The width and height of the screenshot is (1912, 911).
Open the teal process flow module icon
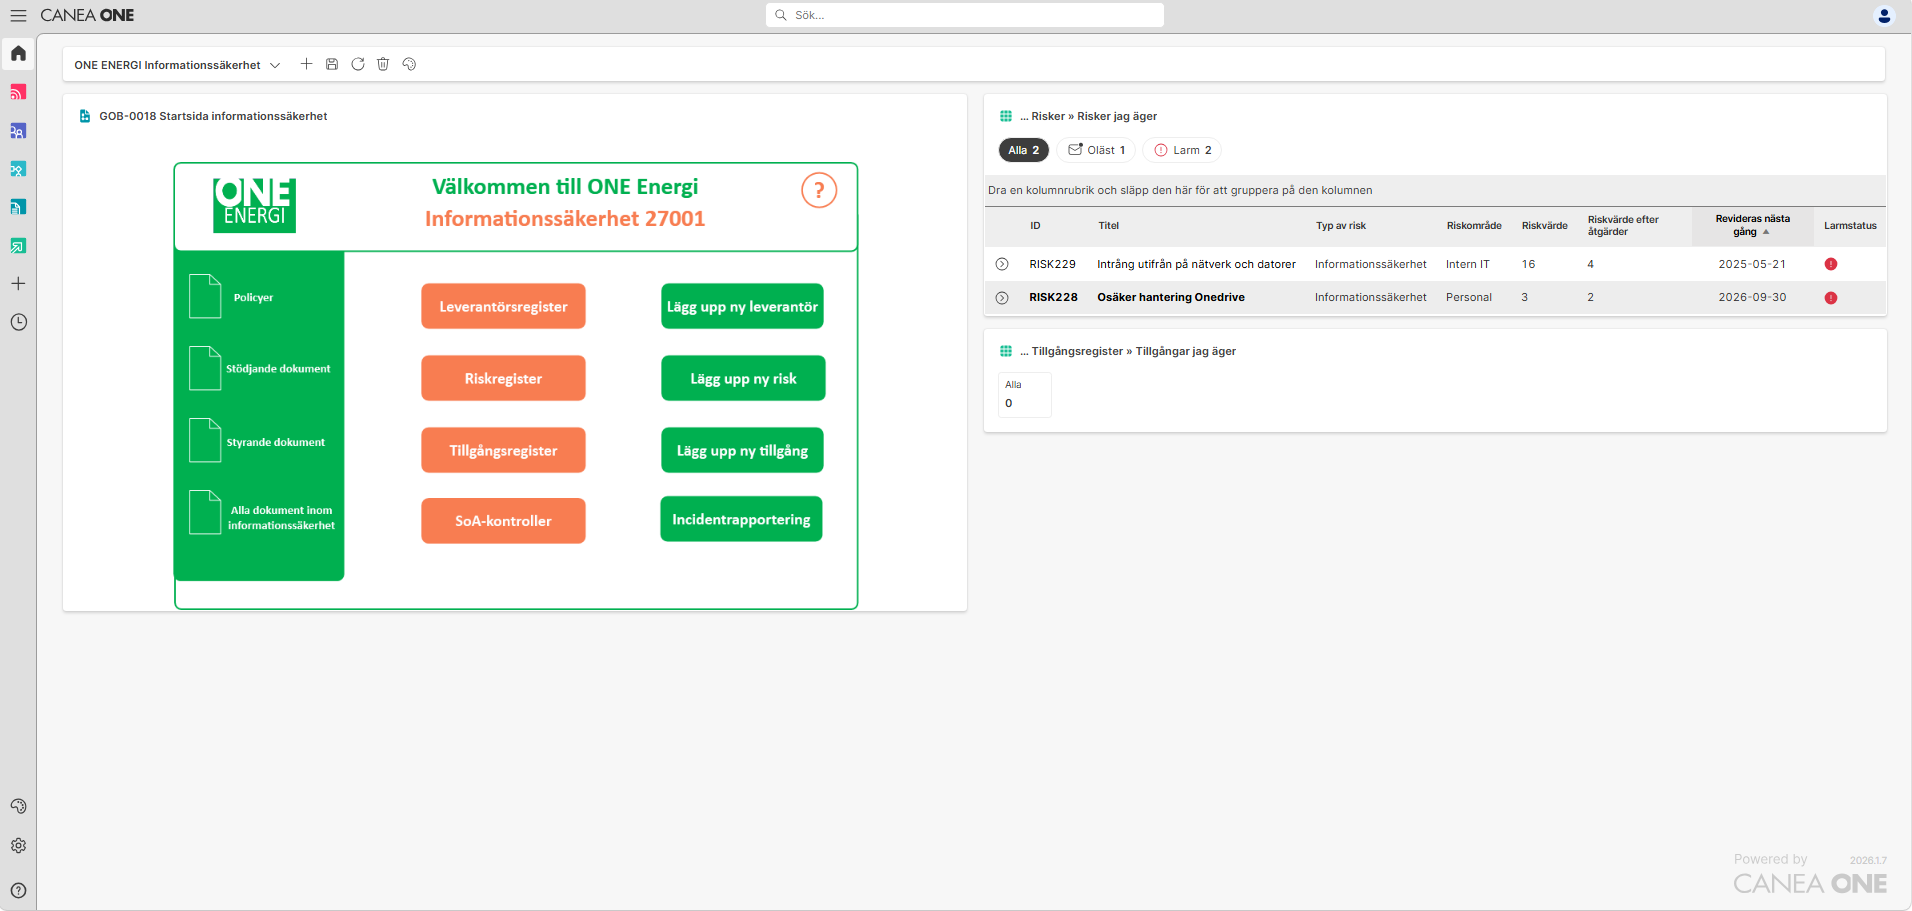coord(18,169)
